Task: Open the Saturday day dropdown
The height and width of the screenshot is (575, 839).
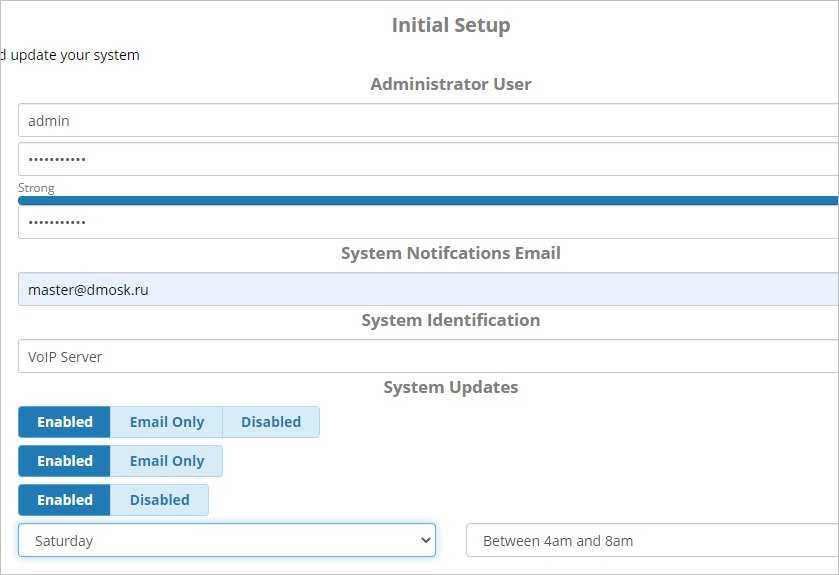Action: (x=220, y=540)
